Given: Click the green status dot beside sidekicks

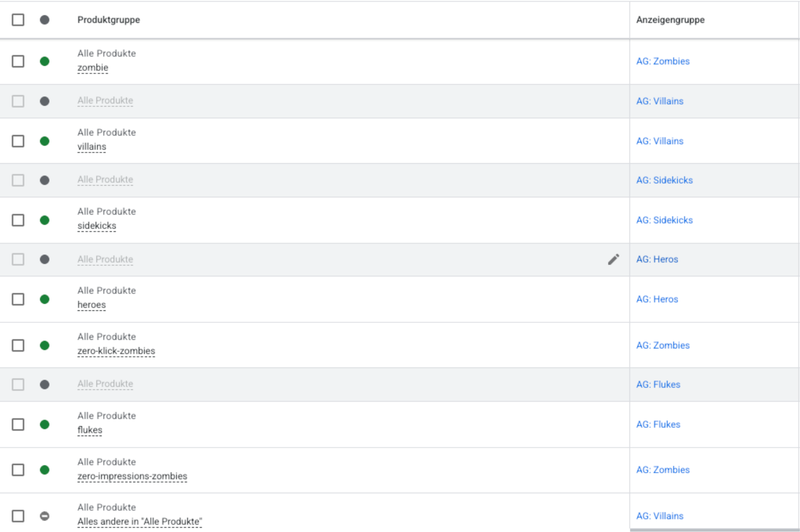Looking at the screenshot, I should 44,220.
